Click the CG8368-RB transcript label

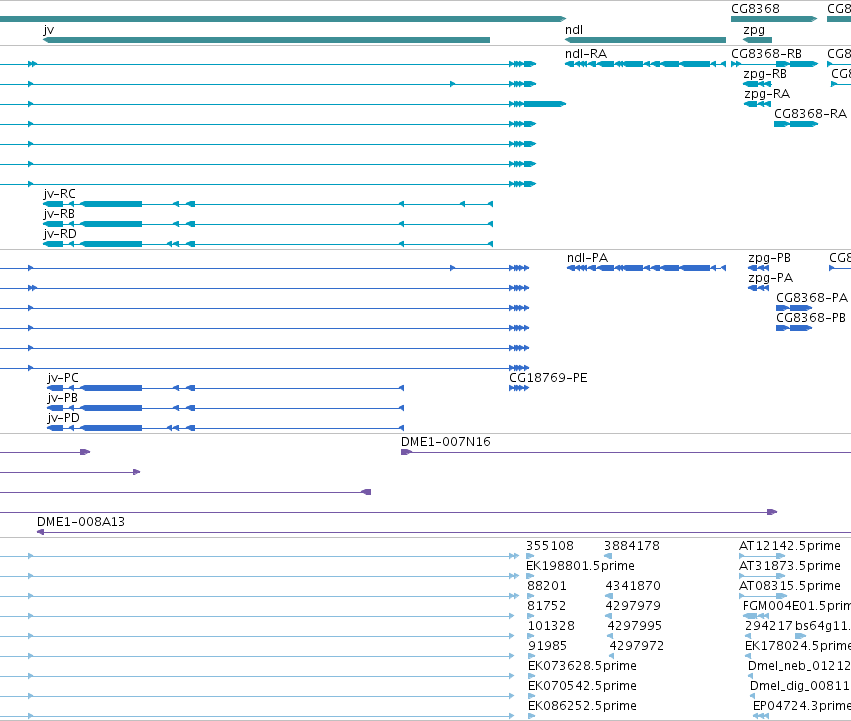tap(766, 54)
